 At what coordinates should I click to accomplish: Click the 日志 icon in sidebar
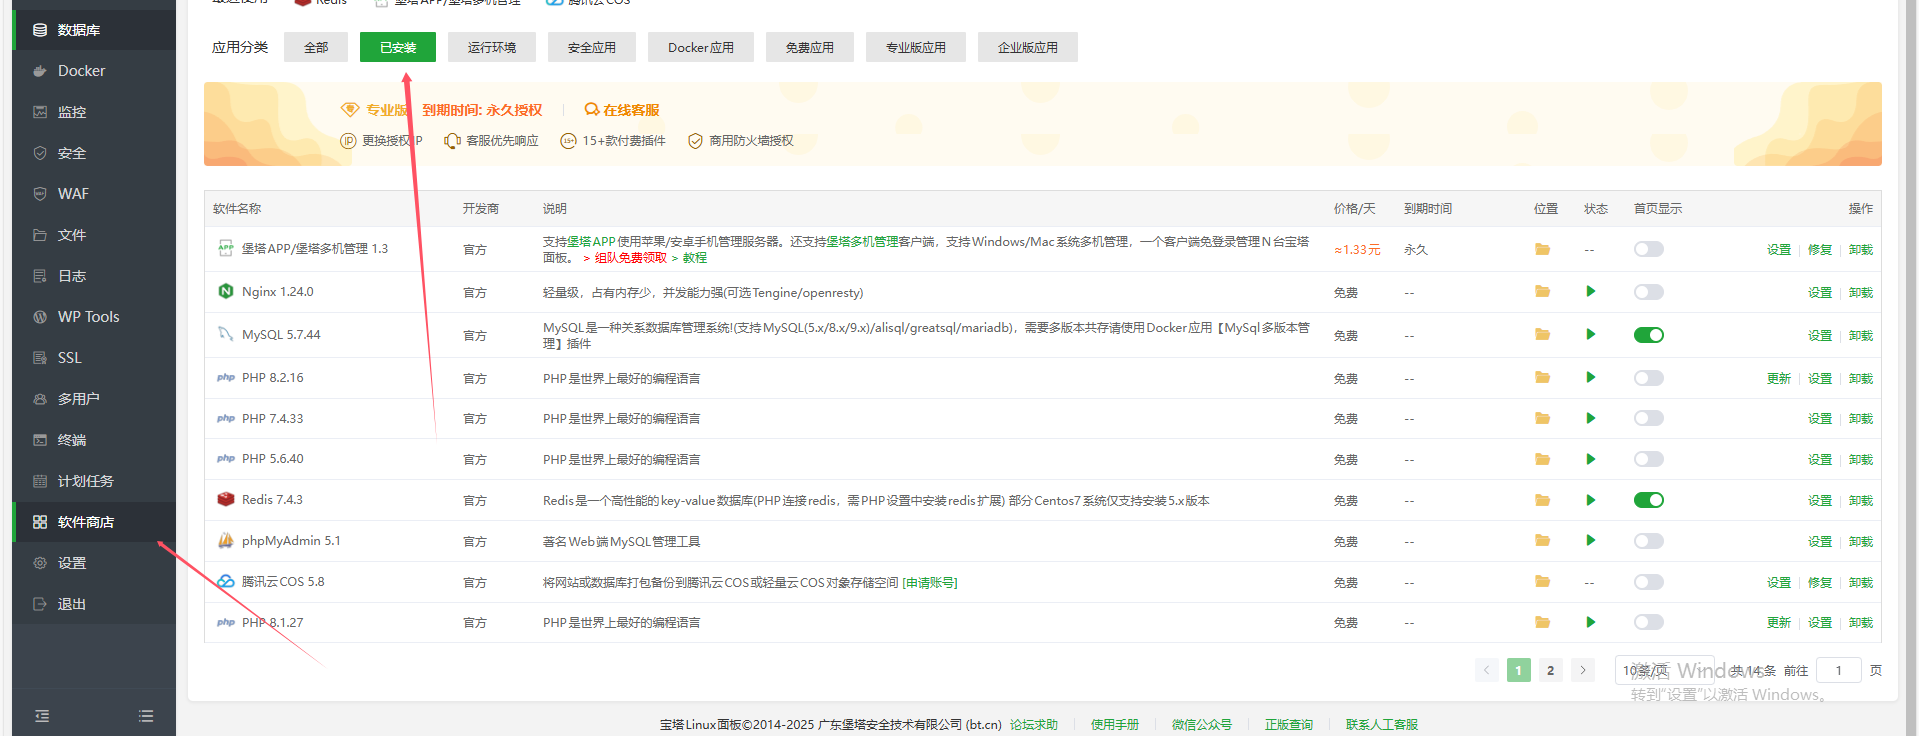click(x=40, y=276)
